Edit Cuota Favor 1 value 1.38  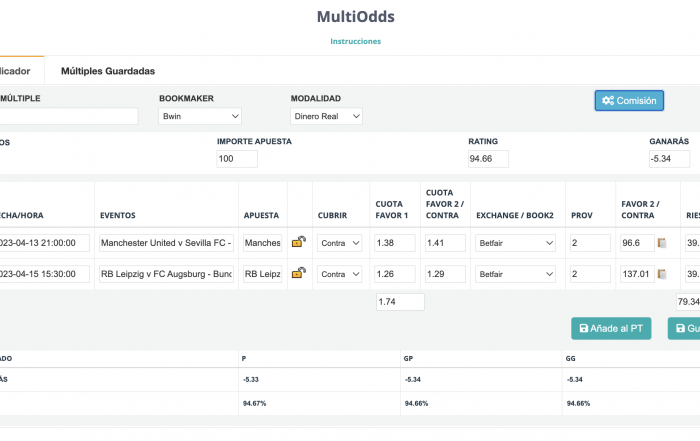point(395,243)
